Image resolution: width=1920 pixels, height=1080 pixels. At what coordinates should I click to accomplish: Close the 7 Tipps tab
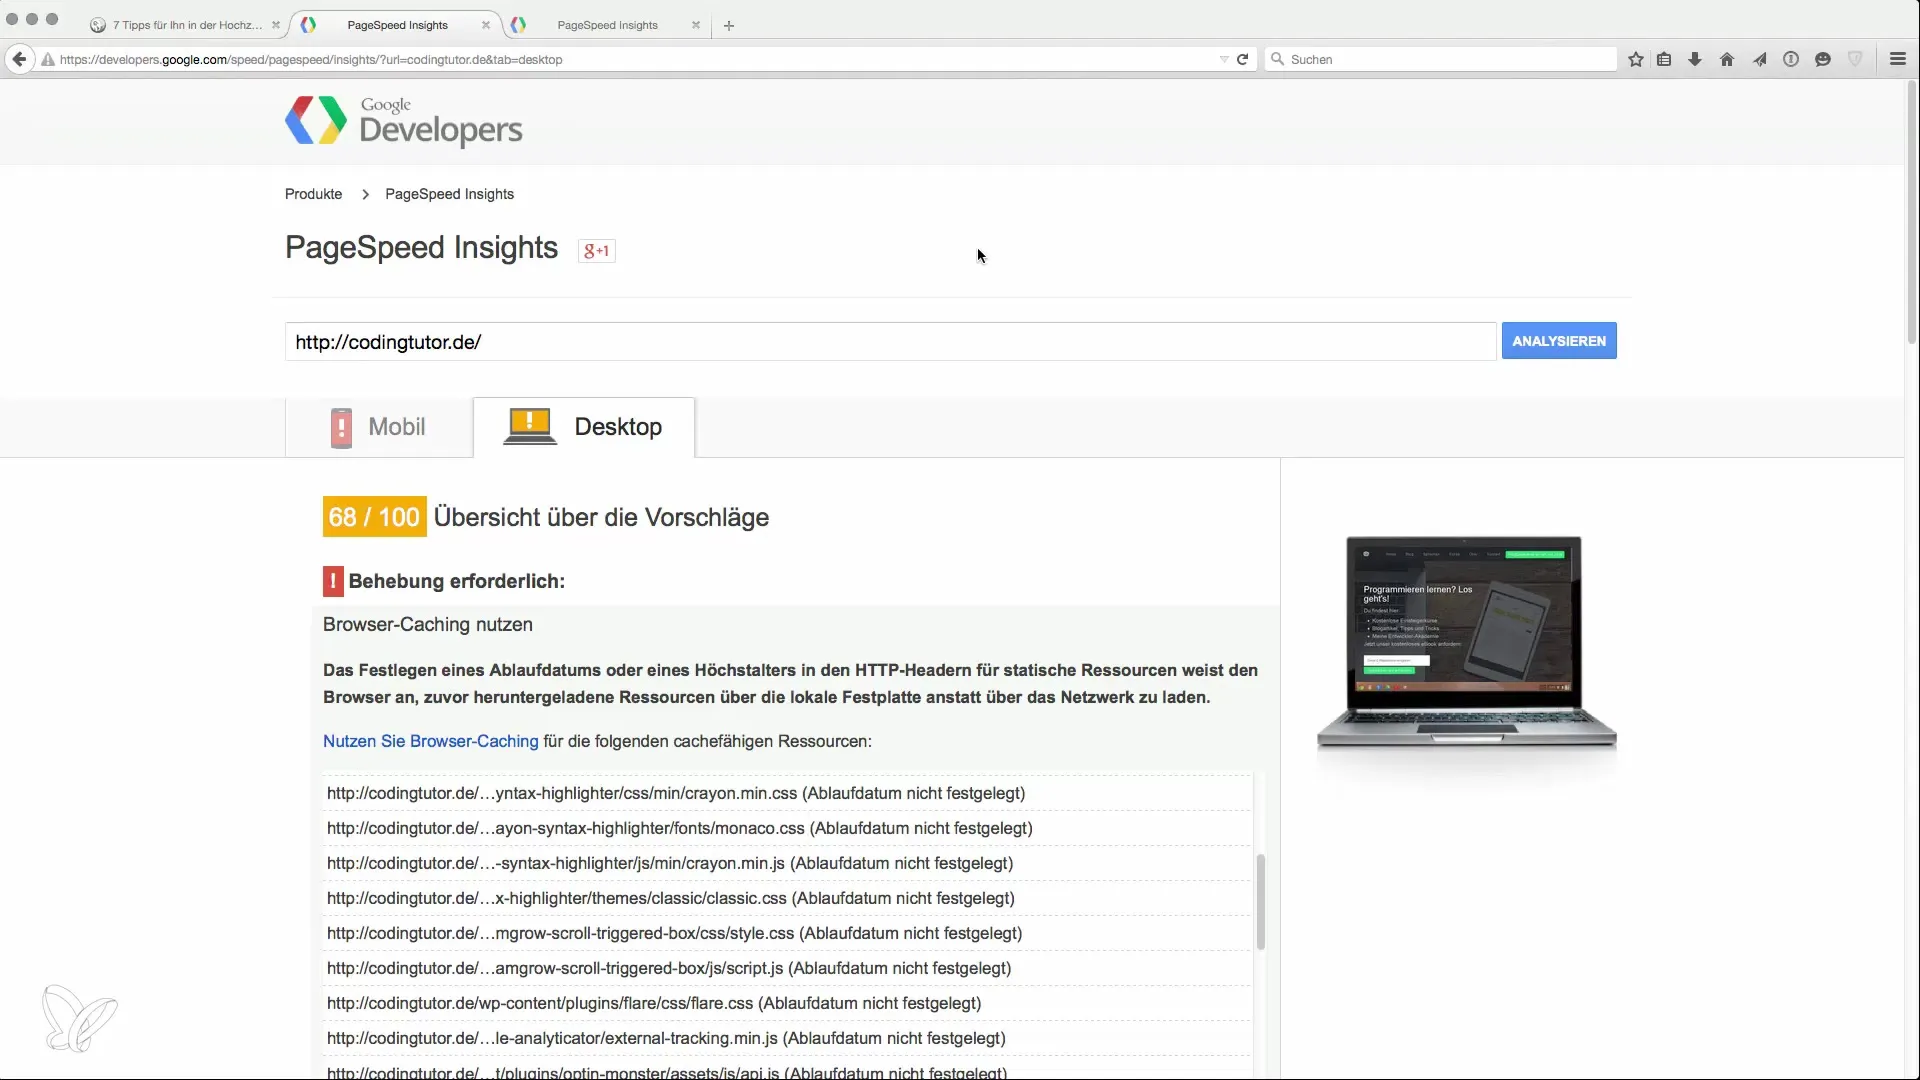point(276,25)
